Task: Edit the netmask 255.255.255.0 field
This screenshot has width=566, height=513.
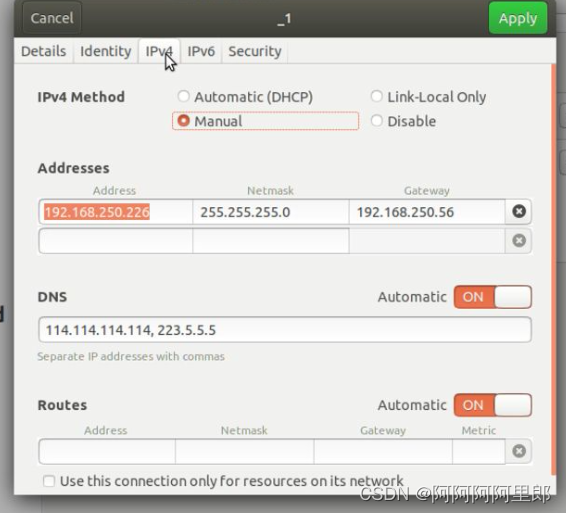Action: [271, 212]
